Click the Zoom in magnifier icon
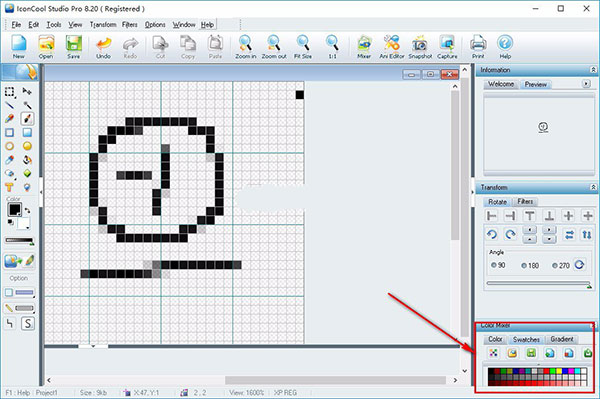600x399 pixels. [245, 46]
